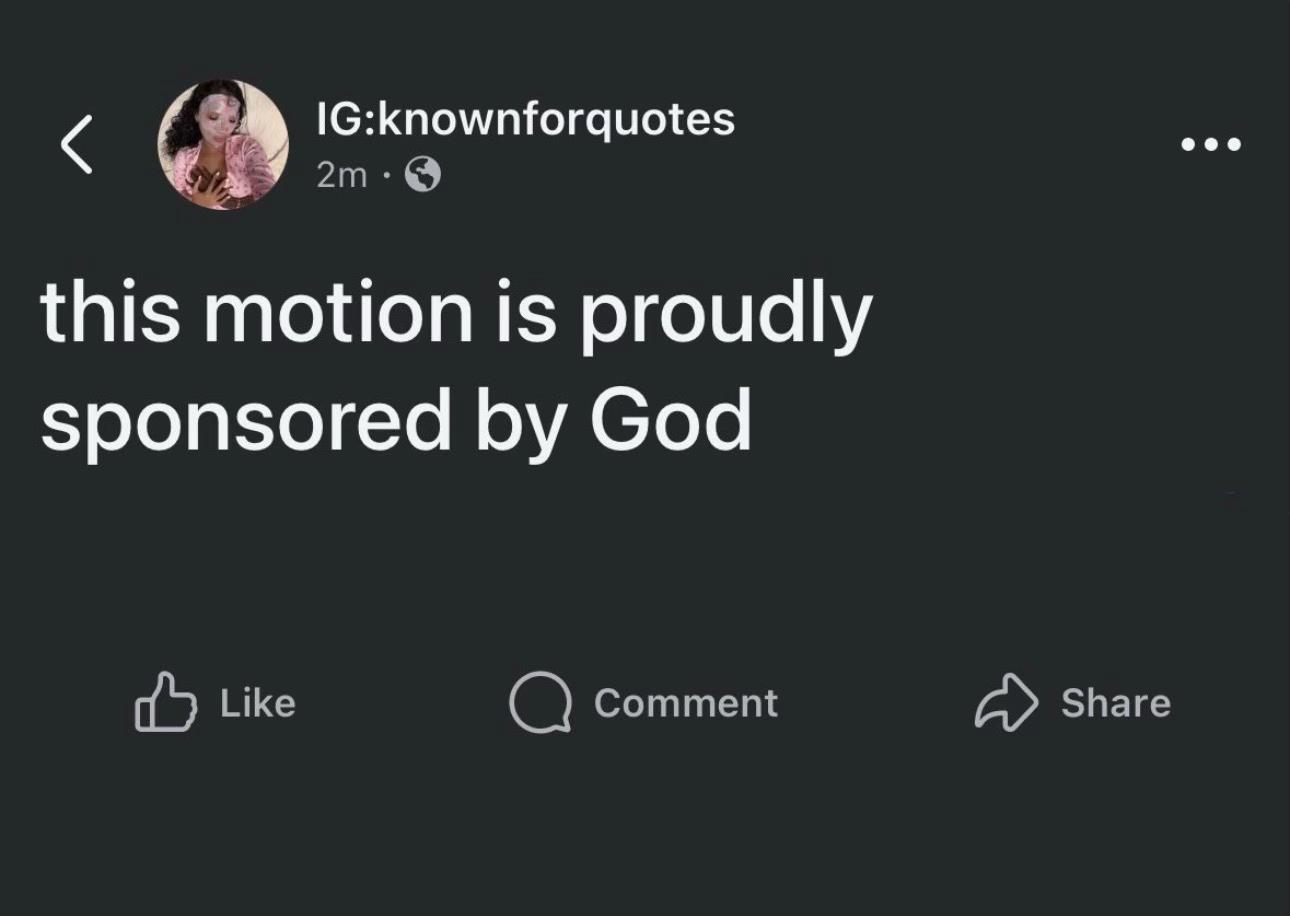
Task: Open the IG:knownforquotes profile picture
Action: (223, 145)
